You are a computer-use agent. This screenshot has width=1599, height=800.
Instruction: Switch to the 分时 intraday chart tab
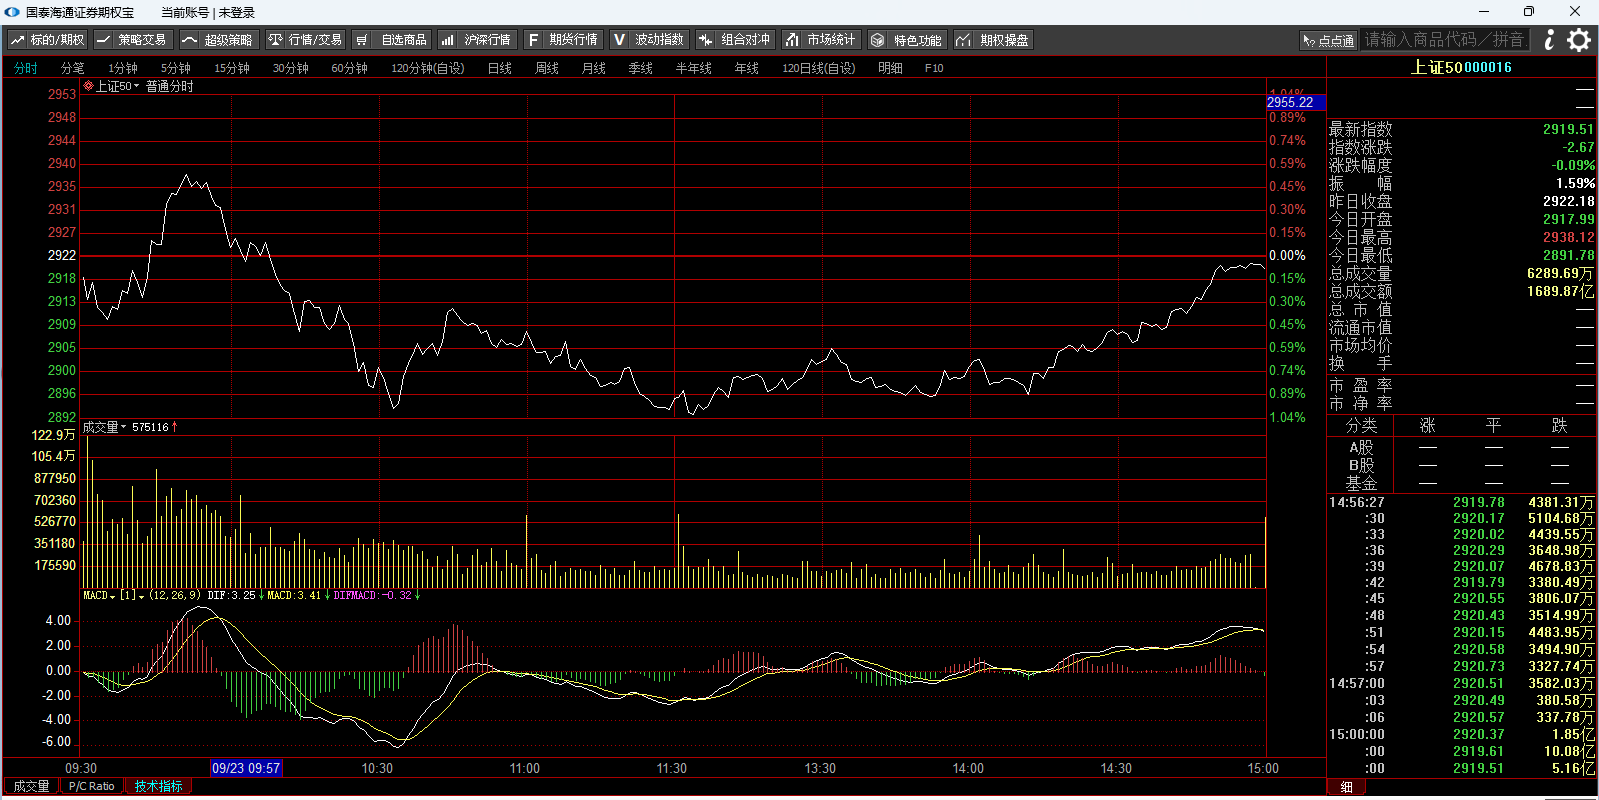tap(26, 68)
